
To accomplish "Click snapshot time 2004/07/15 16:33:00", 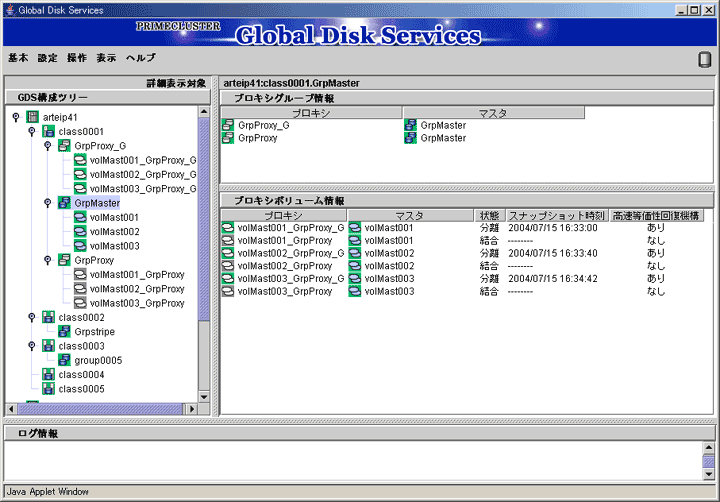I will [553, 227].
